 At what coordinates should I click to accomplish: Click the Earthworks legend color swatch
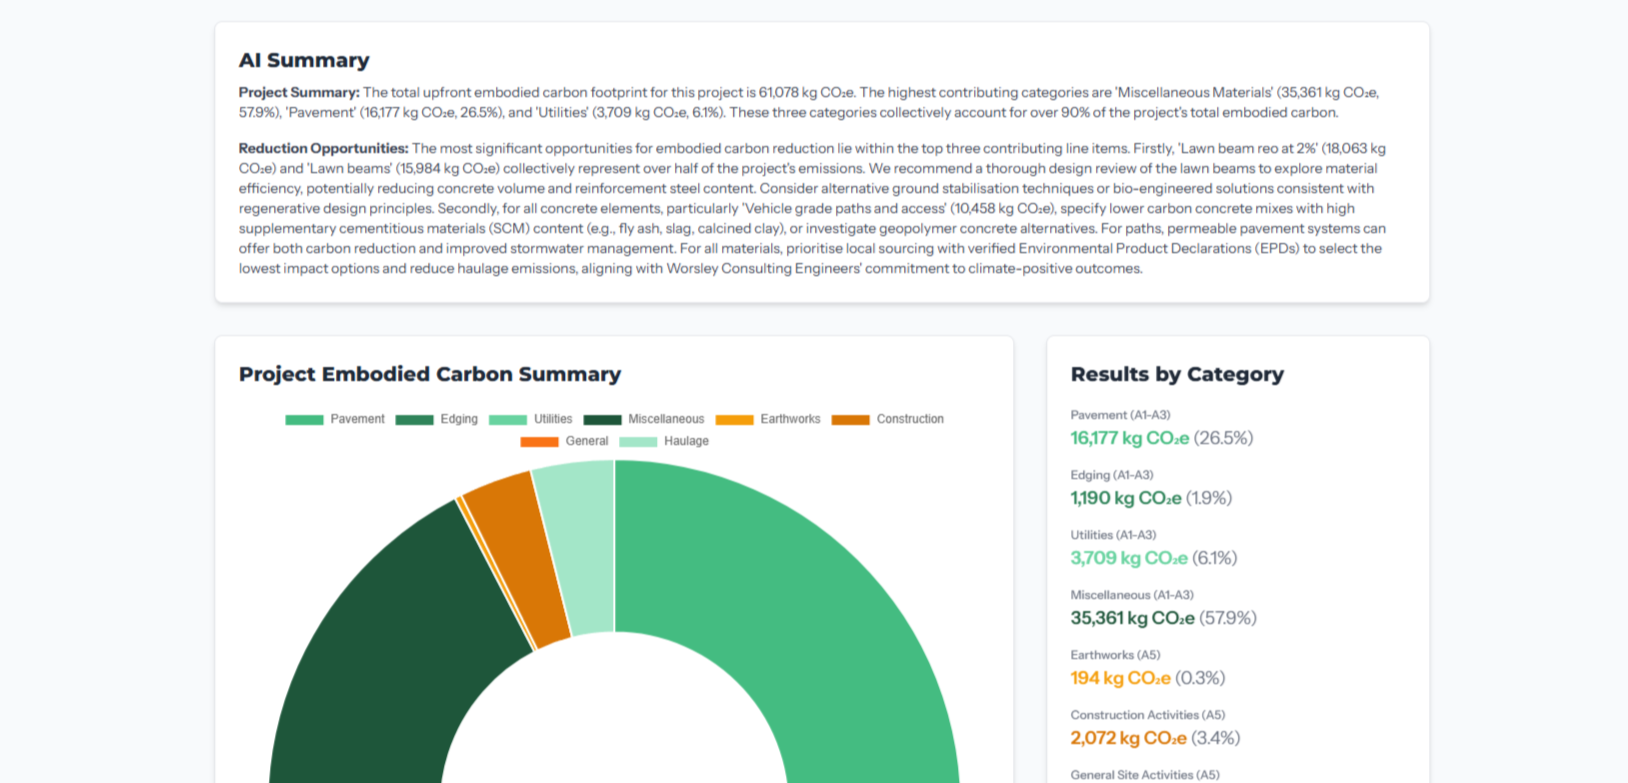click(734, 420)
